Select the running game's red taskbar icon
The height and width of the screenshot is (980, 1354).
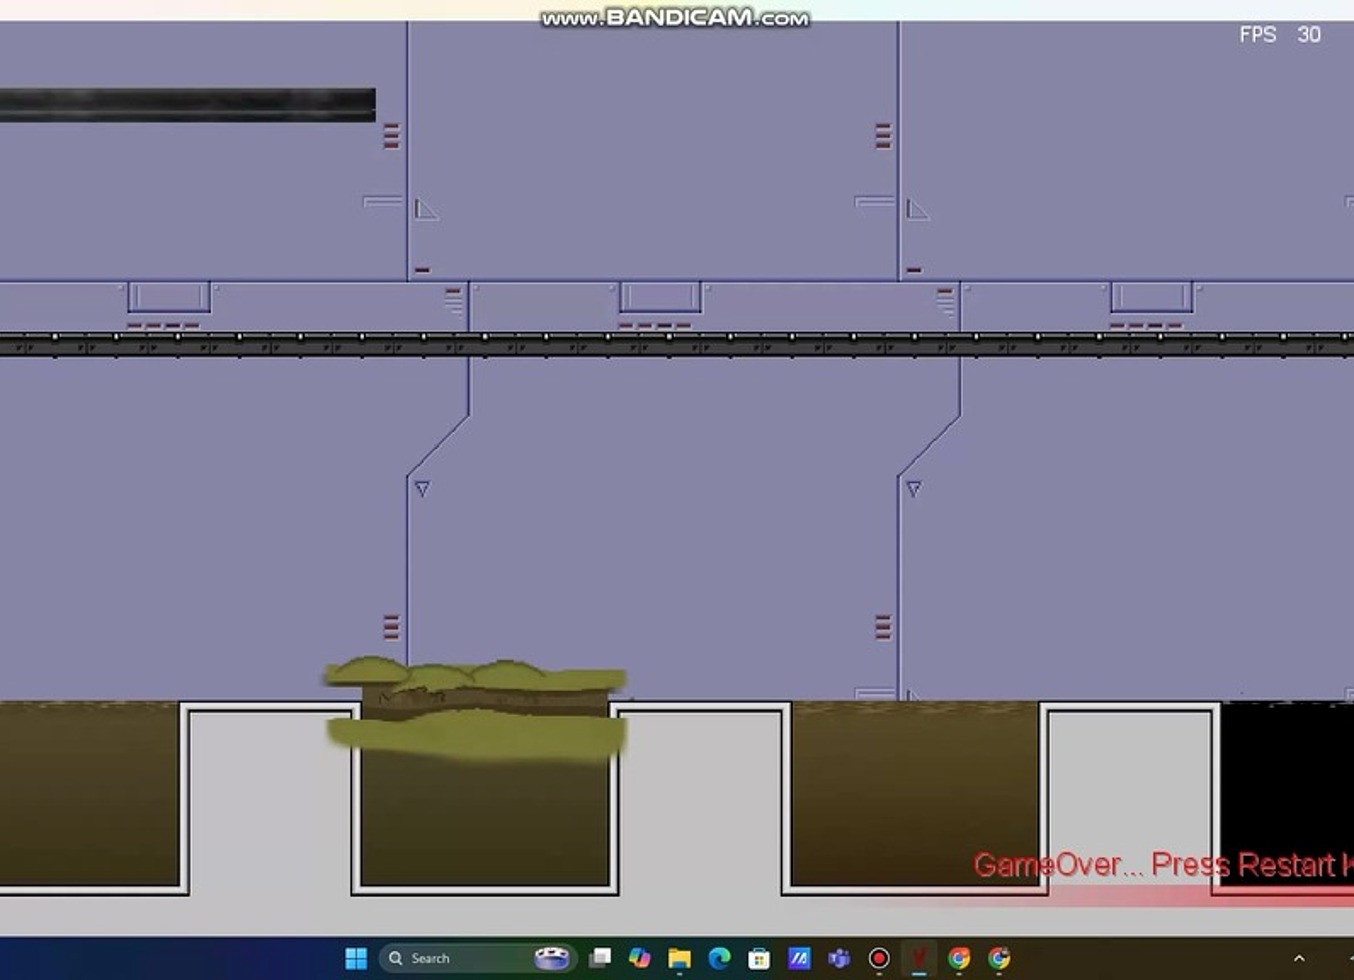(919, 958)
